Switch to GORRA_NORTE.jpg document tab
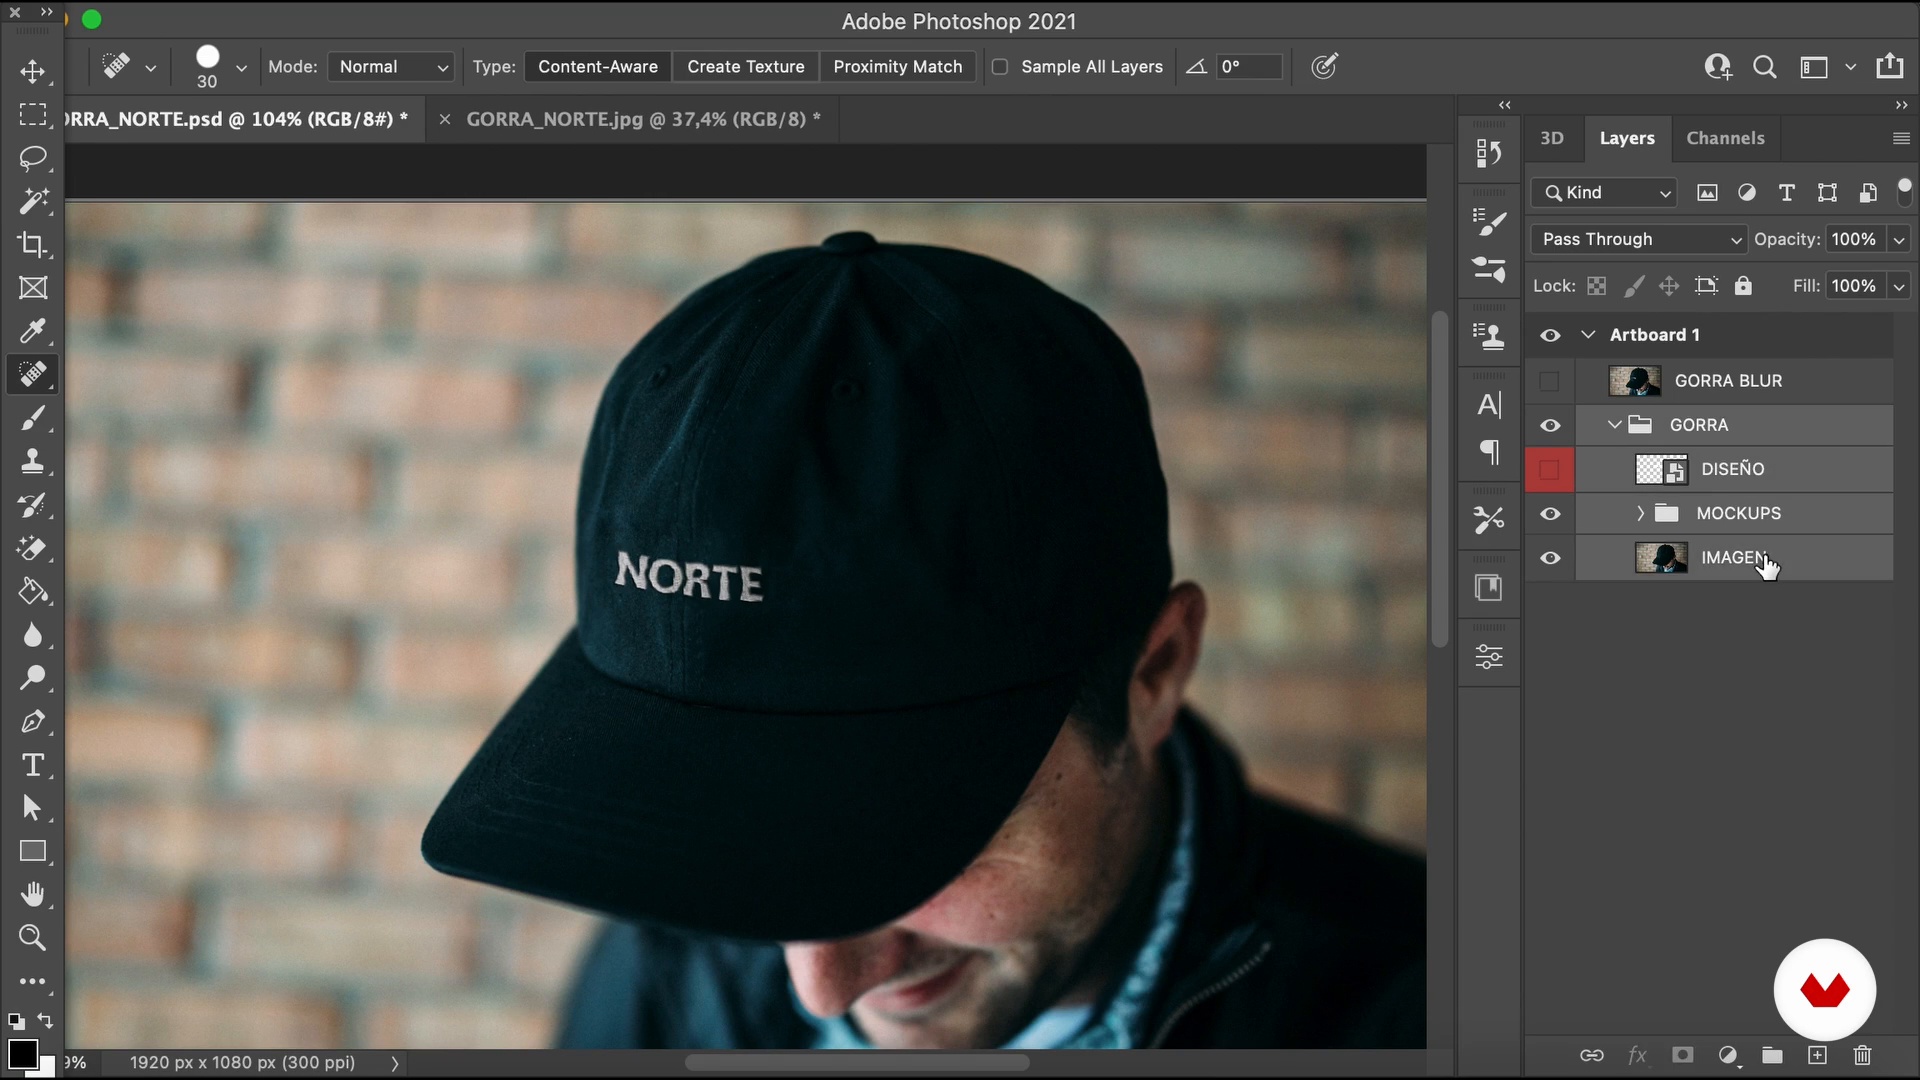This screenshot has height=1080, width=1920. coord(644,119)
